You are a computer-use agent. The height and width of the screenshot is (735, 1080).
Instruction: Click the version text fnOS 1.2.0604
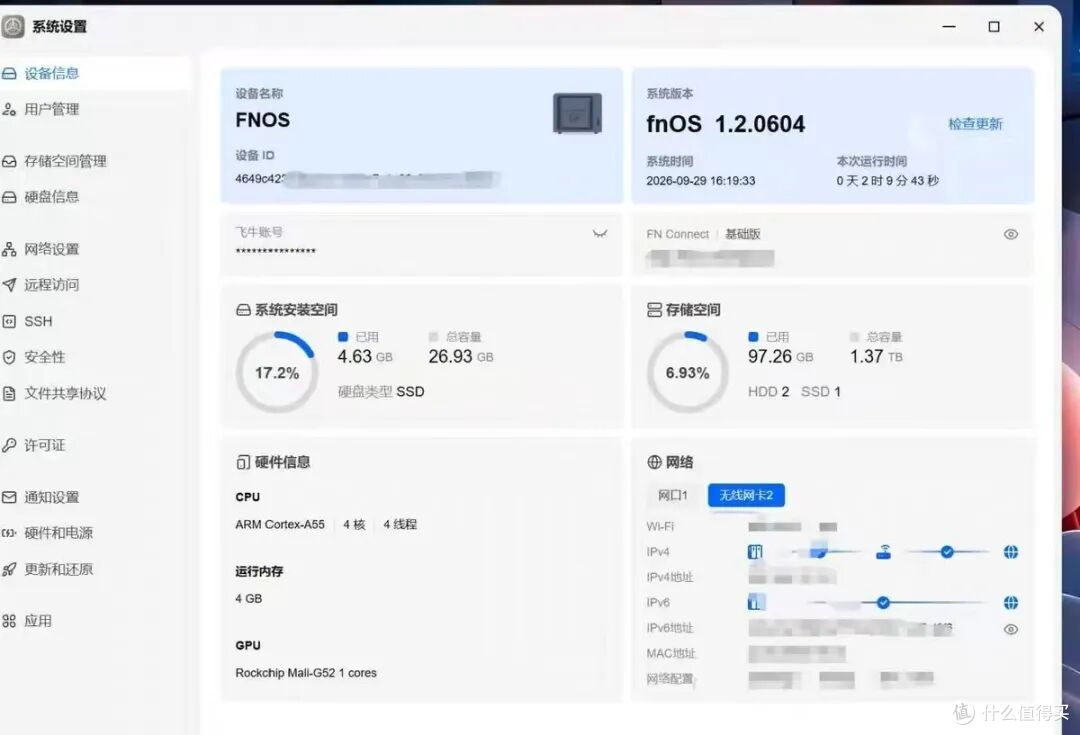point(725,124)
